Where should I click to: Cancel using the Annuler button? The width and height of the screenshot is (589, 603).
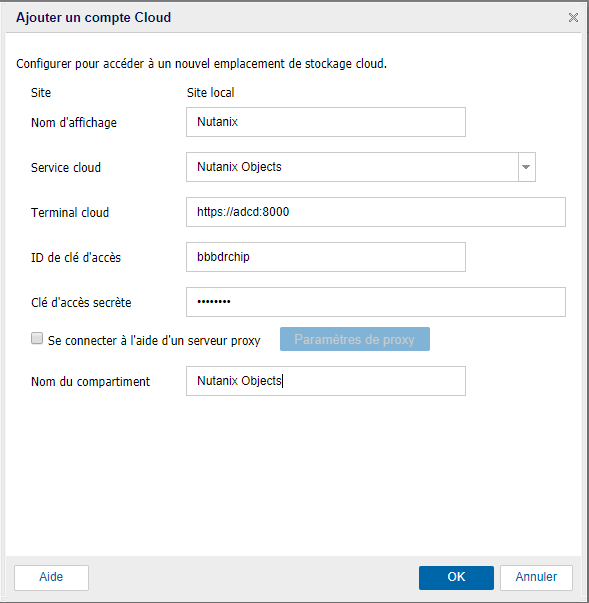point(536,577)
